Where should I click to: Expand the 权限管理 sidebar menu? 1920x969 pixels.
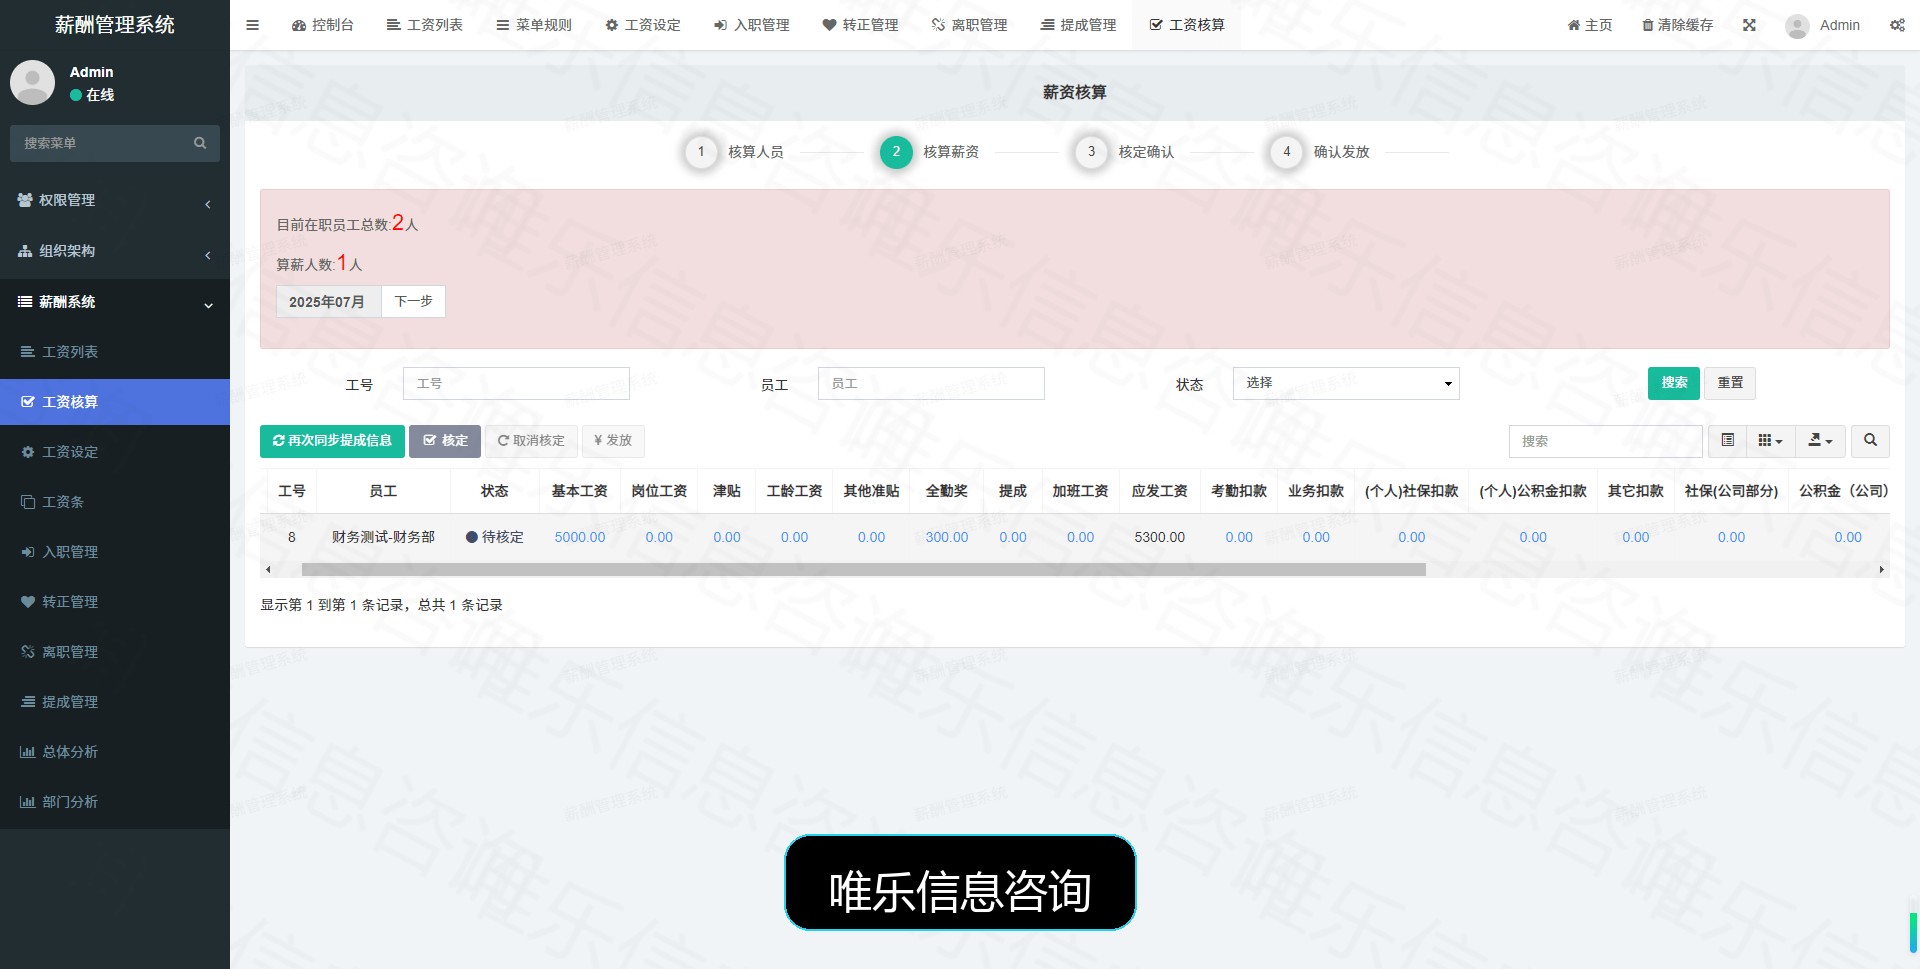115,200
